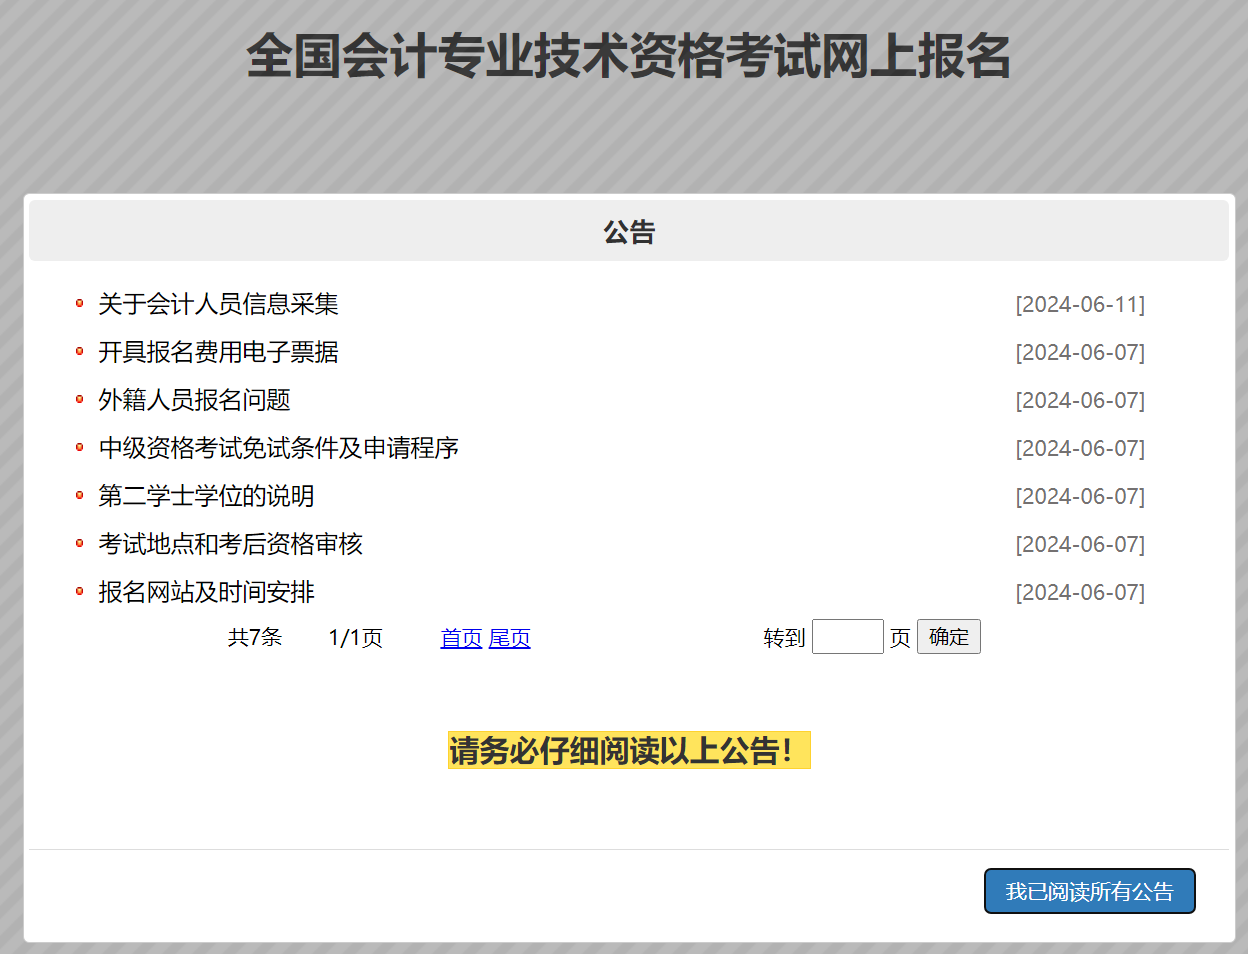Click the bullet icon beside 中级资格考试免试条件及申请程序
The width and height of the screenshot is (1248, 954).
(80, 448)
